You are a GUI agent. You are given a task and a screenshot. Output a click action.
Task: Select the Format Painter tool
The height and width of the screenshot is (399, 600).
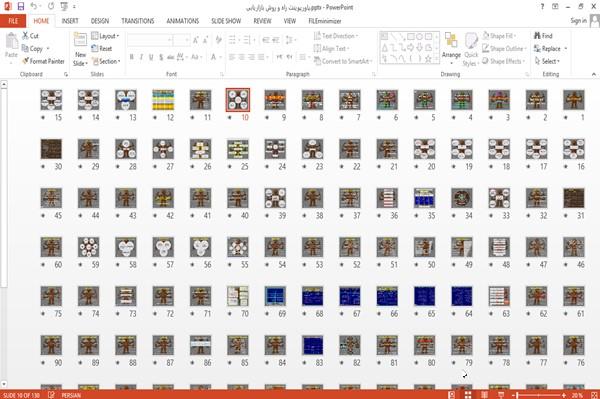pyautogui.click(x=43, y=61)
